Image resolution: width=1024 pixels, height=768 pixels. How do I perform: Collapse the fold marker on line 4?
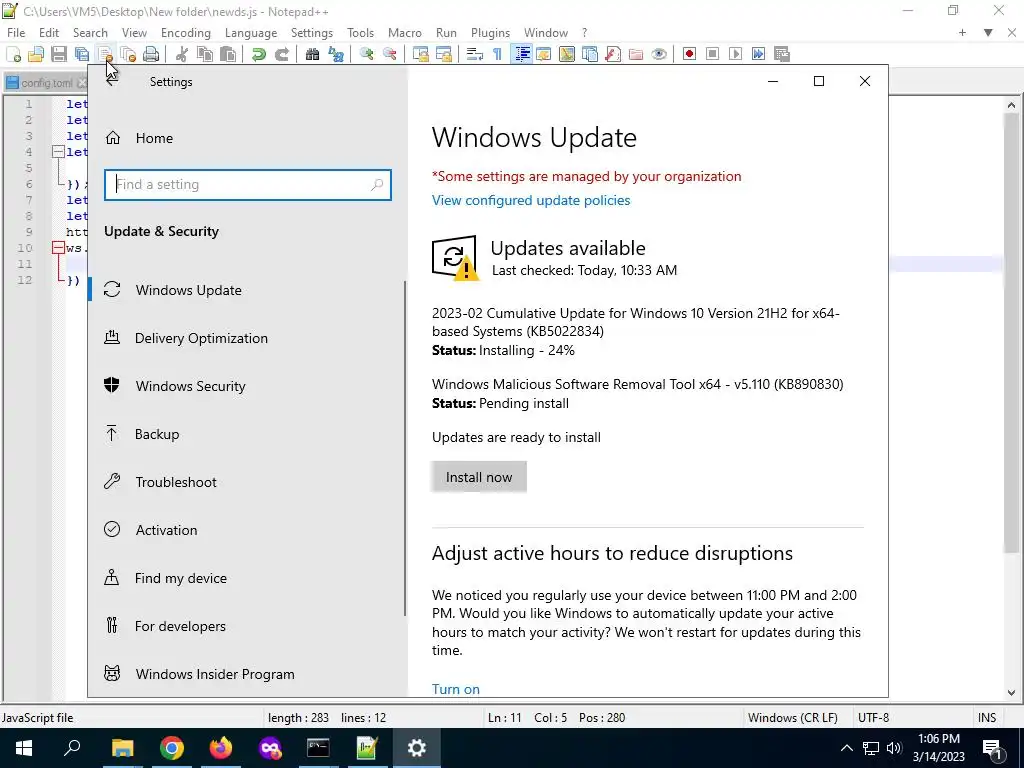(58, 152)
